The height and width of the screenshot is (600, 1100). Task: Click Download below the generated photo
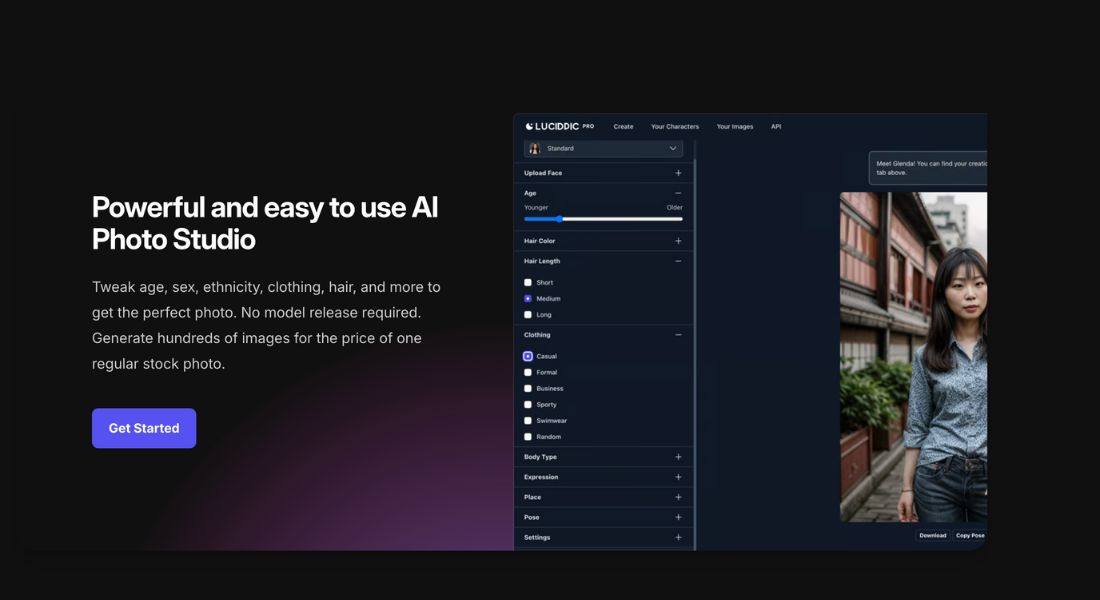click(x=932, y=535)
